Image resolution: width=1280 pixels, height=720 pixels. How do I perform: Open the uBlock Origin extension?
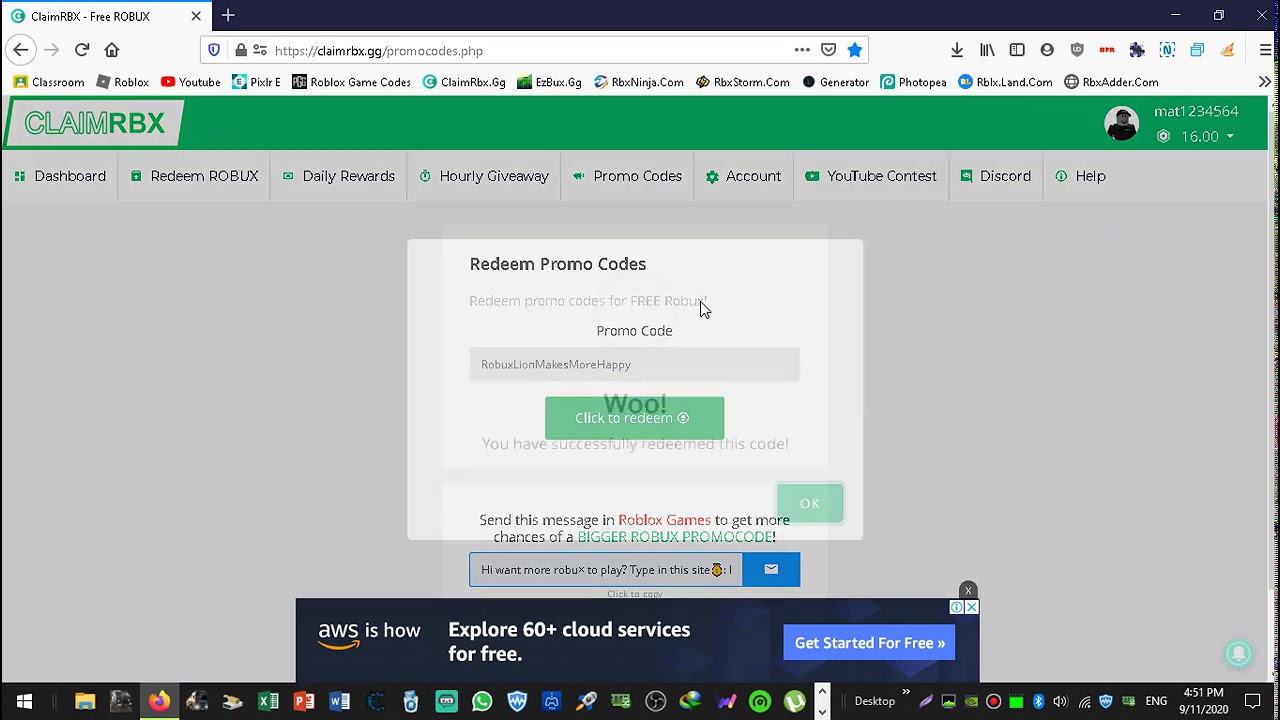coord(1077,50)
